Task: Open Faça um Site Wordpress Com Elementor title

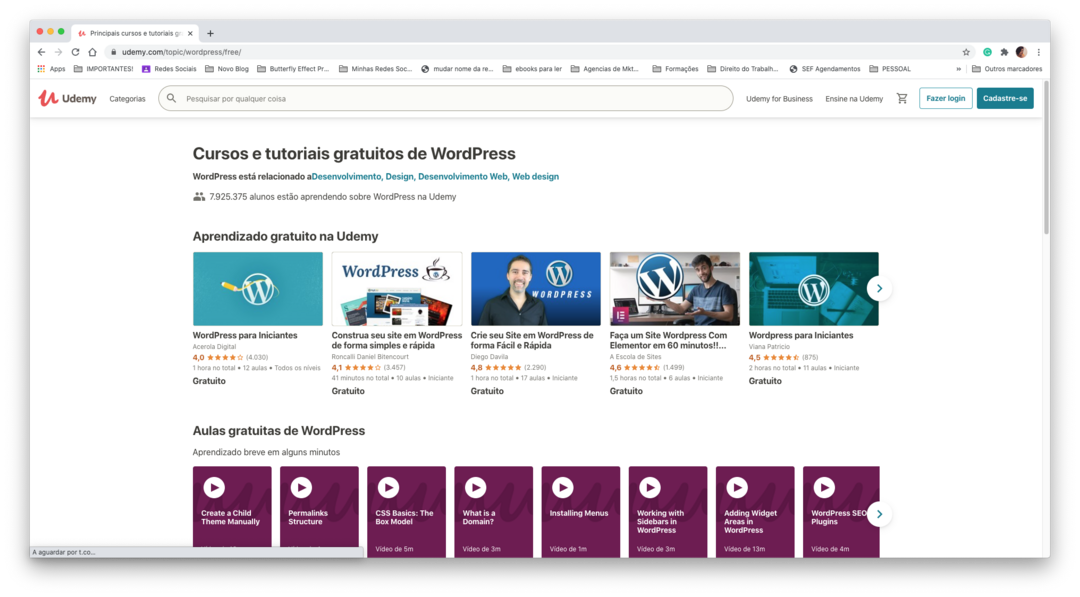Action: [x=668, y=340]
